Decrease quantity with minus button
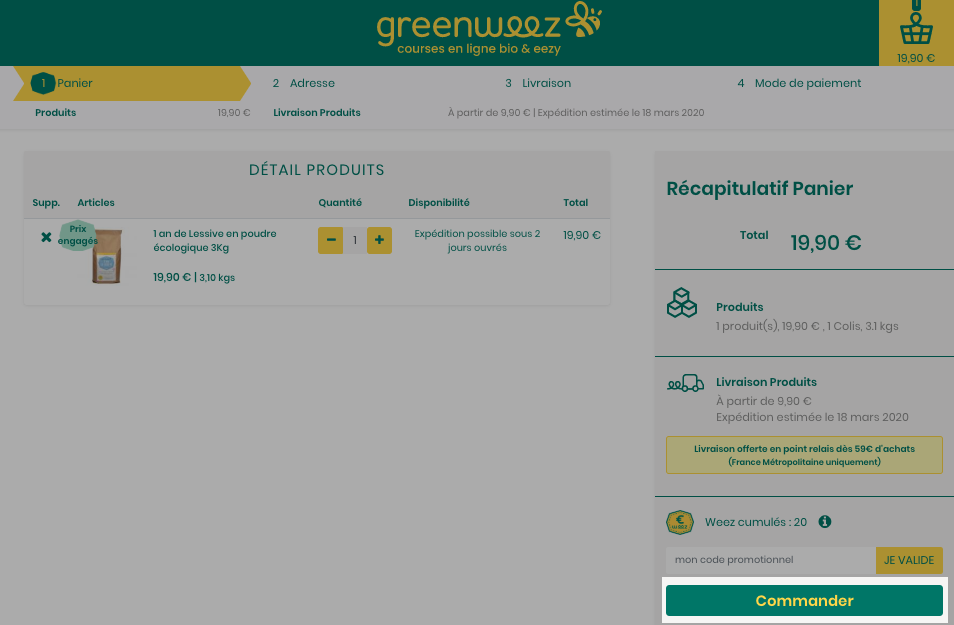The image size is (954, 625). [330, 240]
